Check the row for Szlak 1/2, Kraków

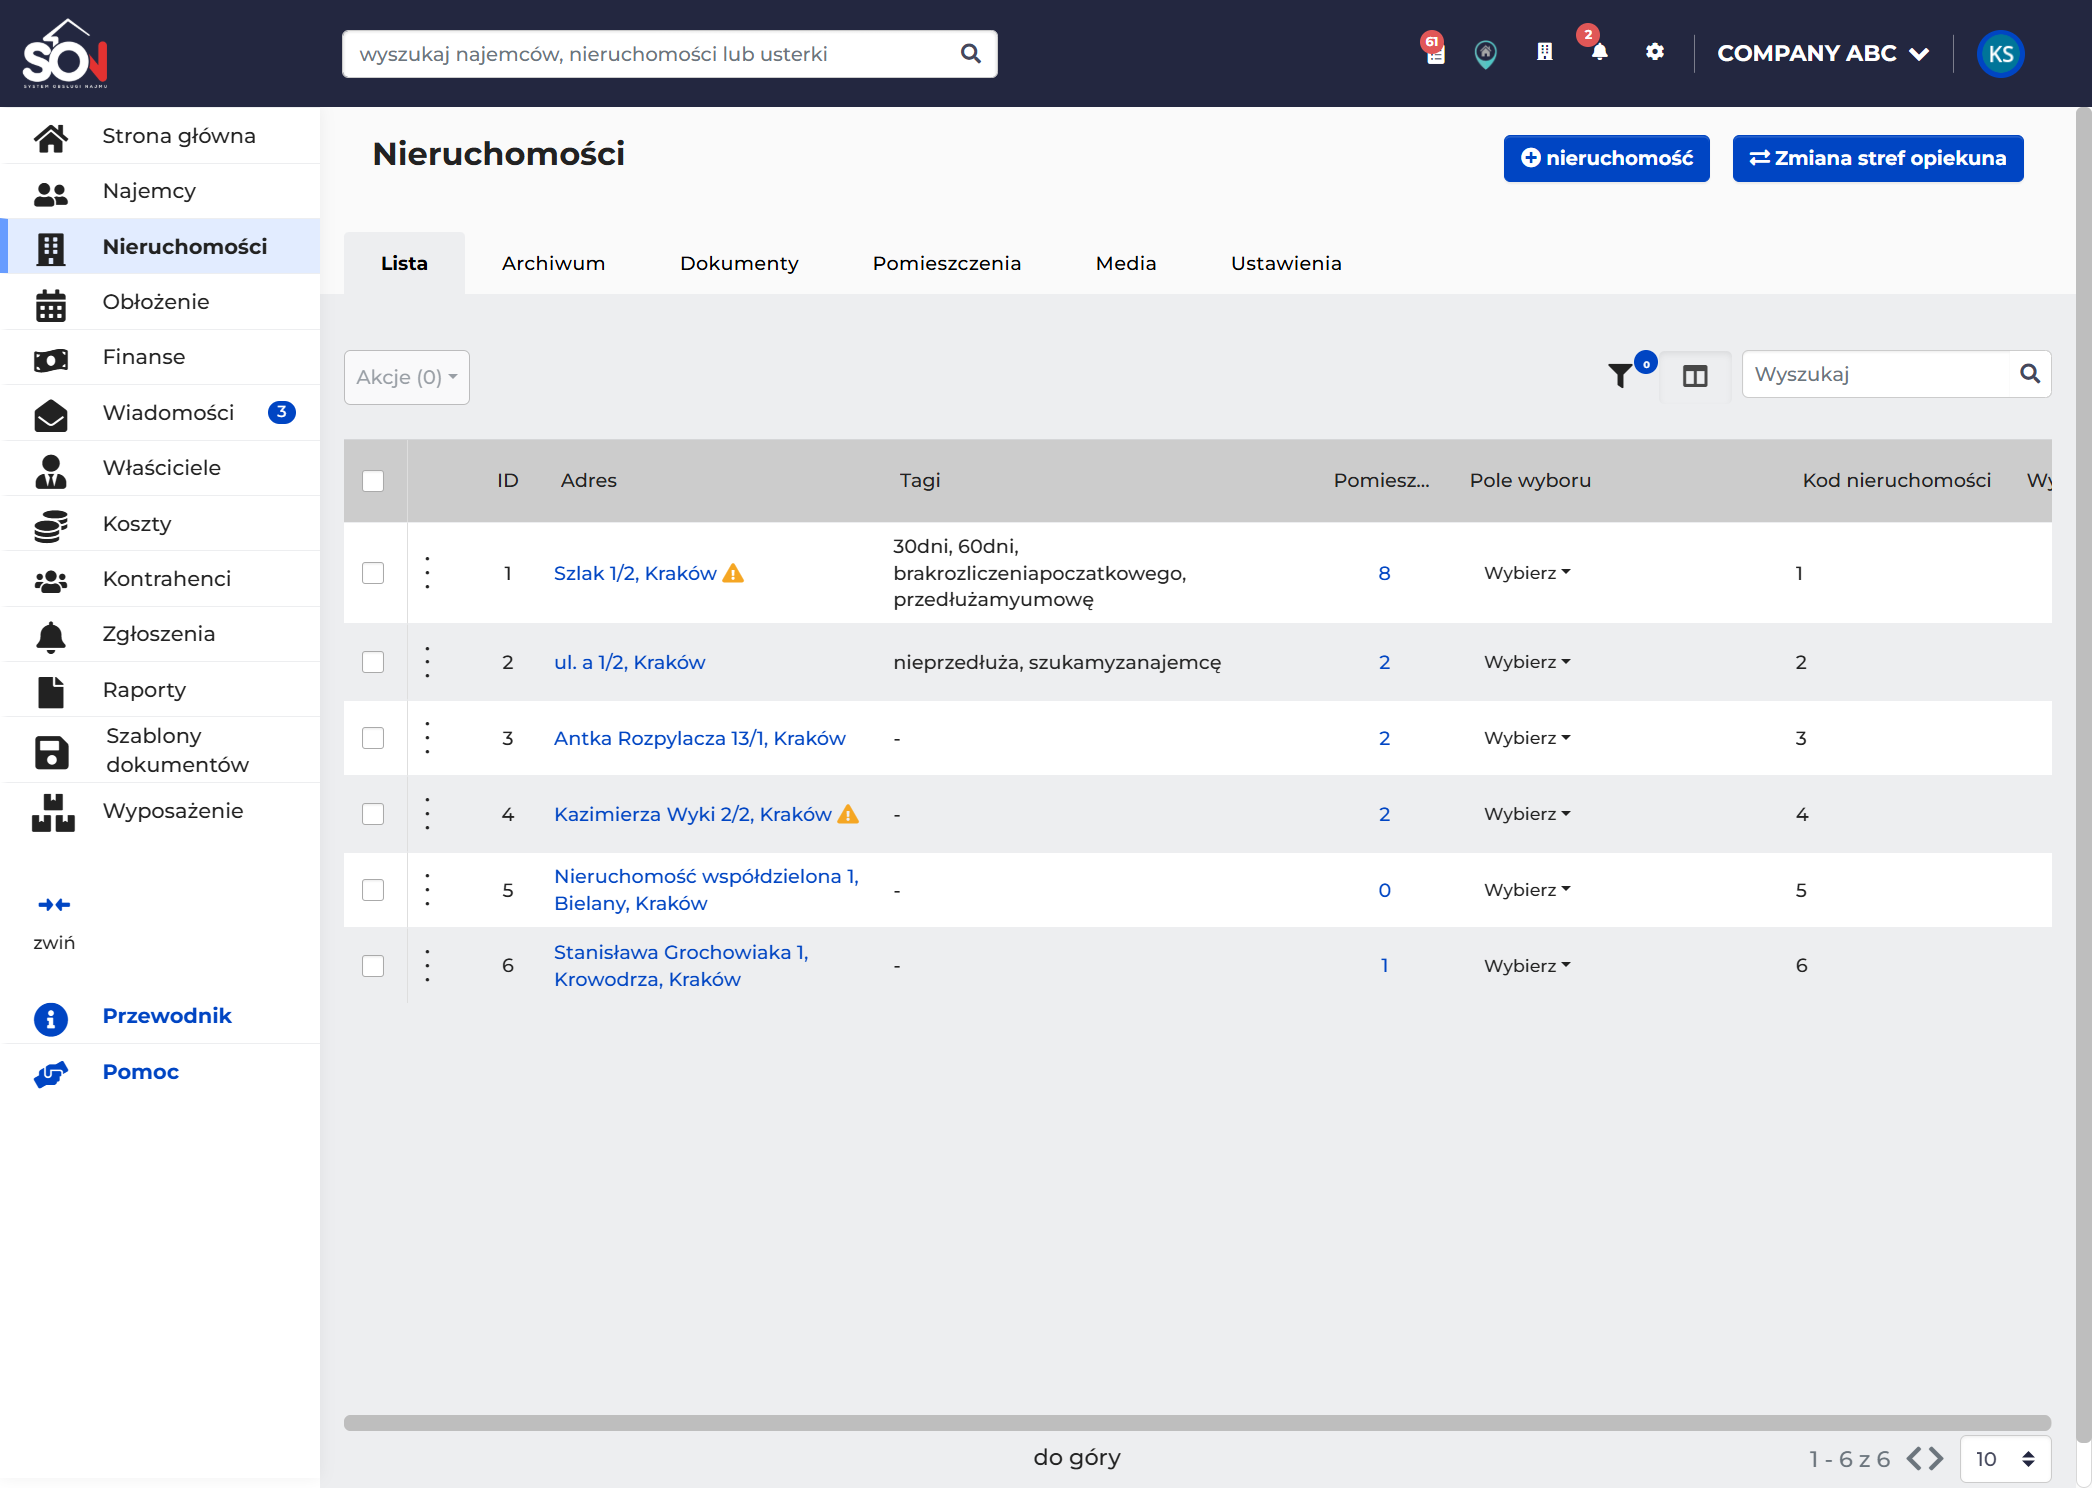[x=373, y=573]
